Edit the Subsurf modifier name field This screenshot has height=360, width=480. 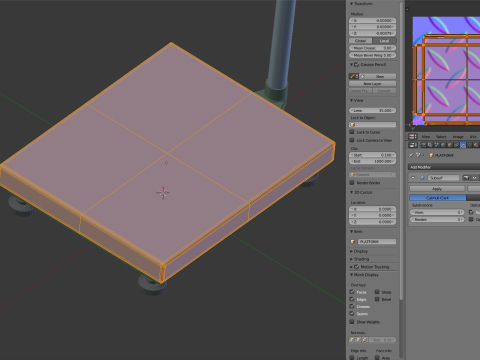444,178
